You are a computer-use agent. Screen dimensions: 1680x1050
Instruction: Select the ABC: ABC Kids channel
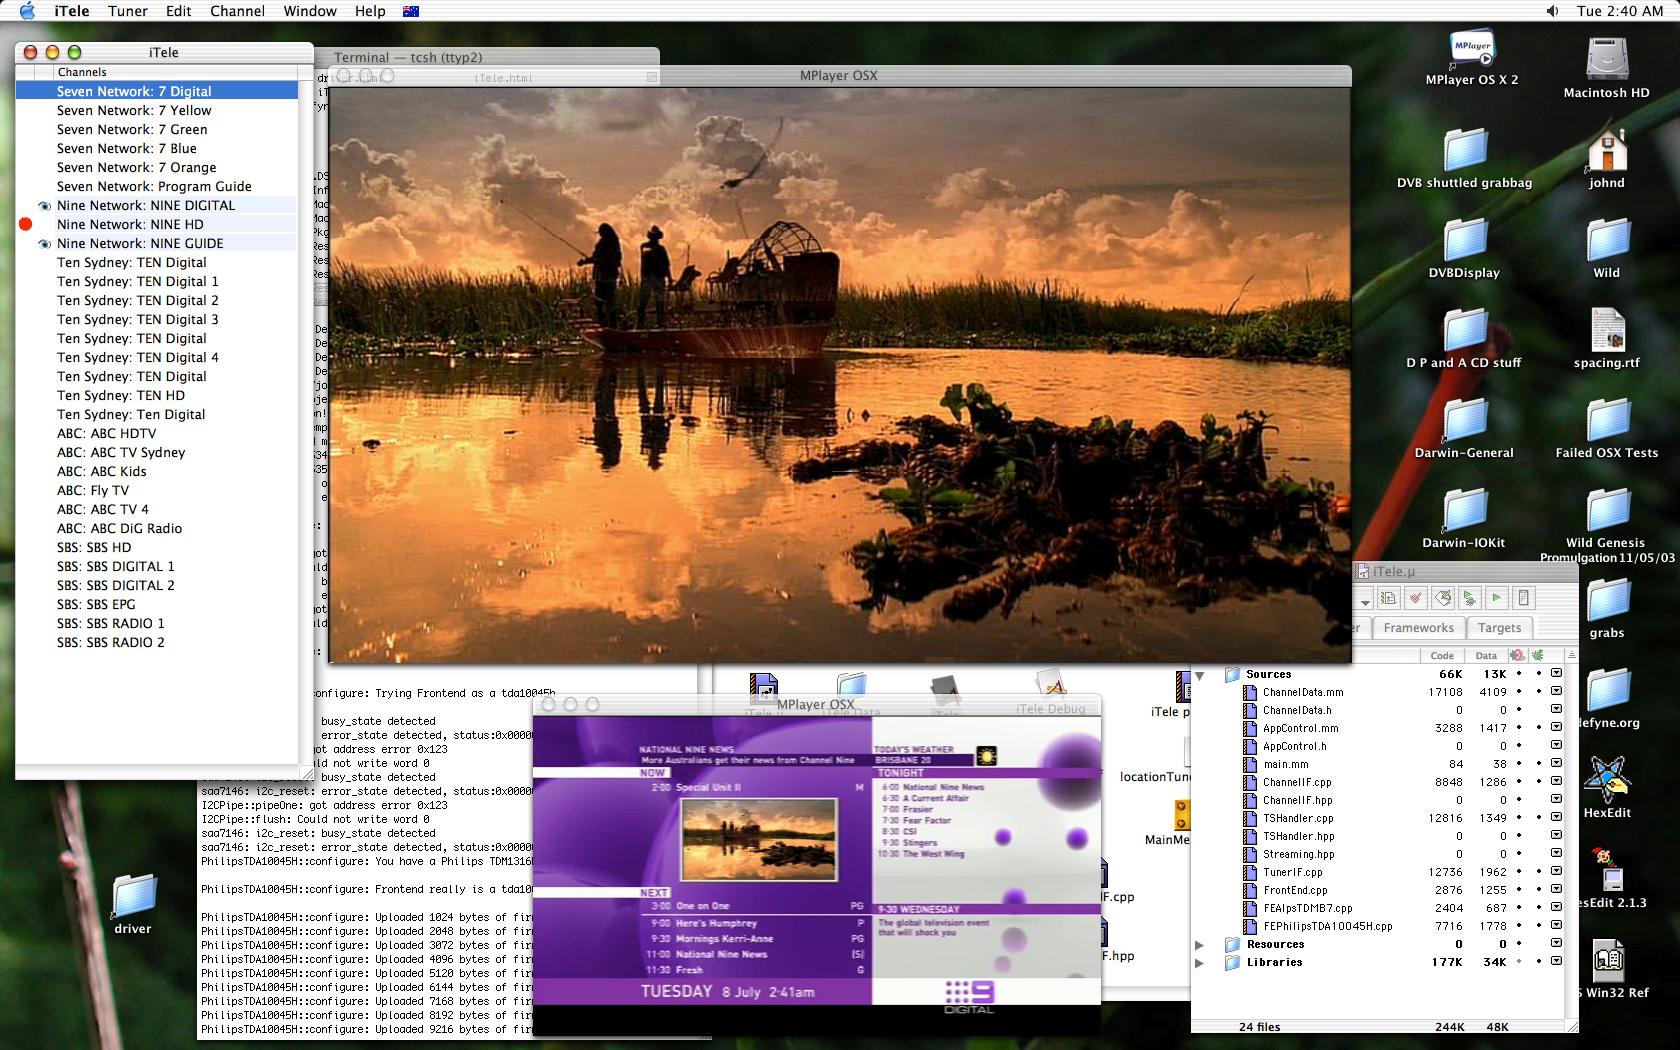pos(102,472)
